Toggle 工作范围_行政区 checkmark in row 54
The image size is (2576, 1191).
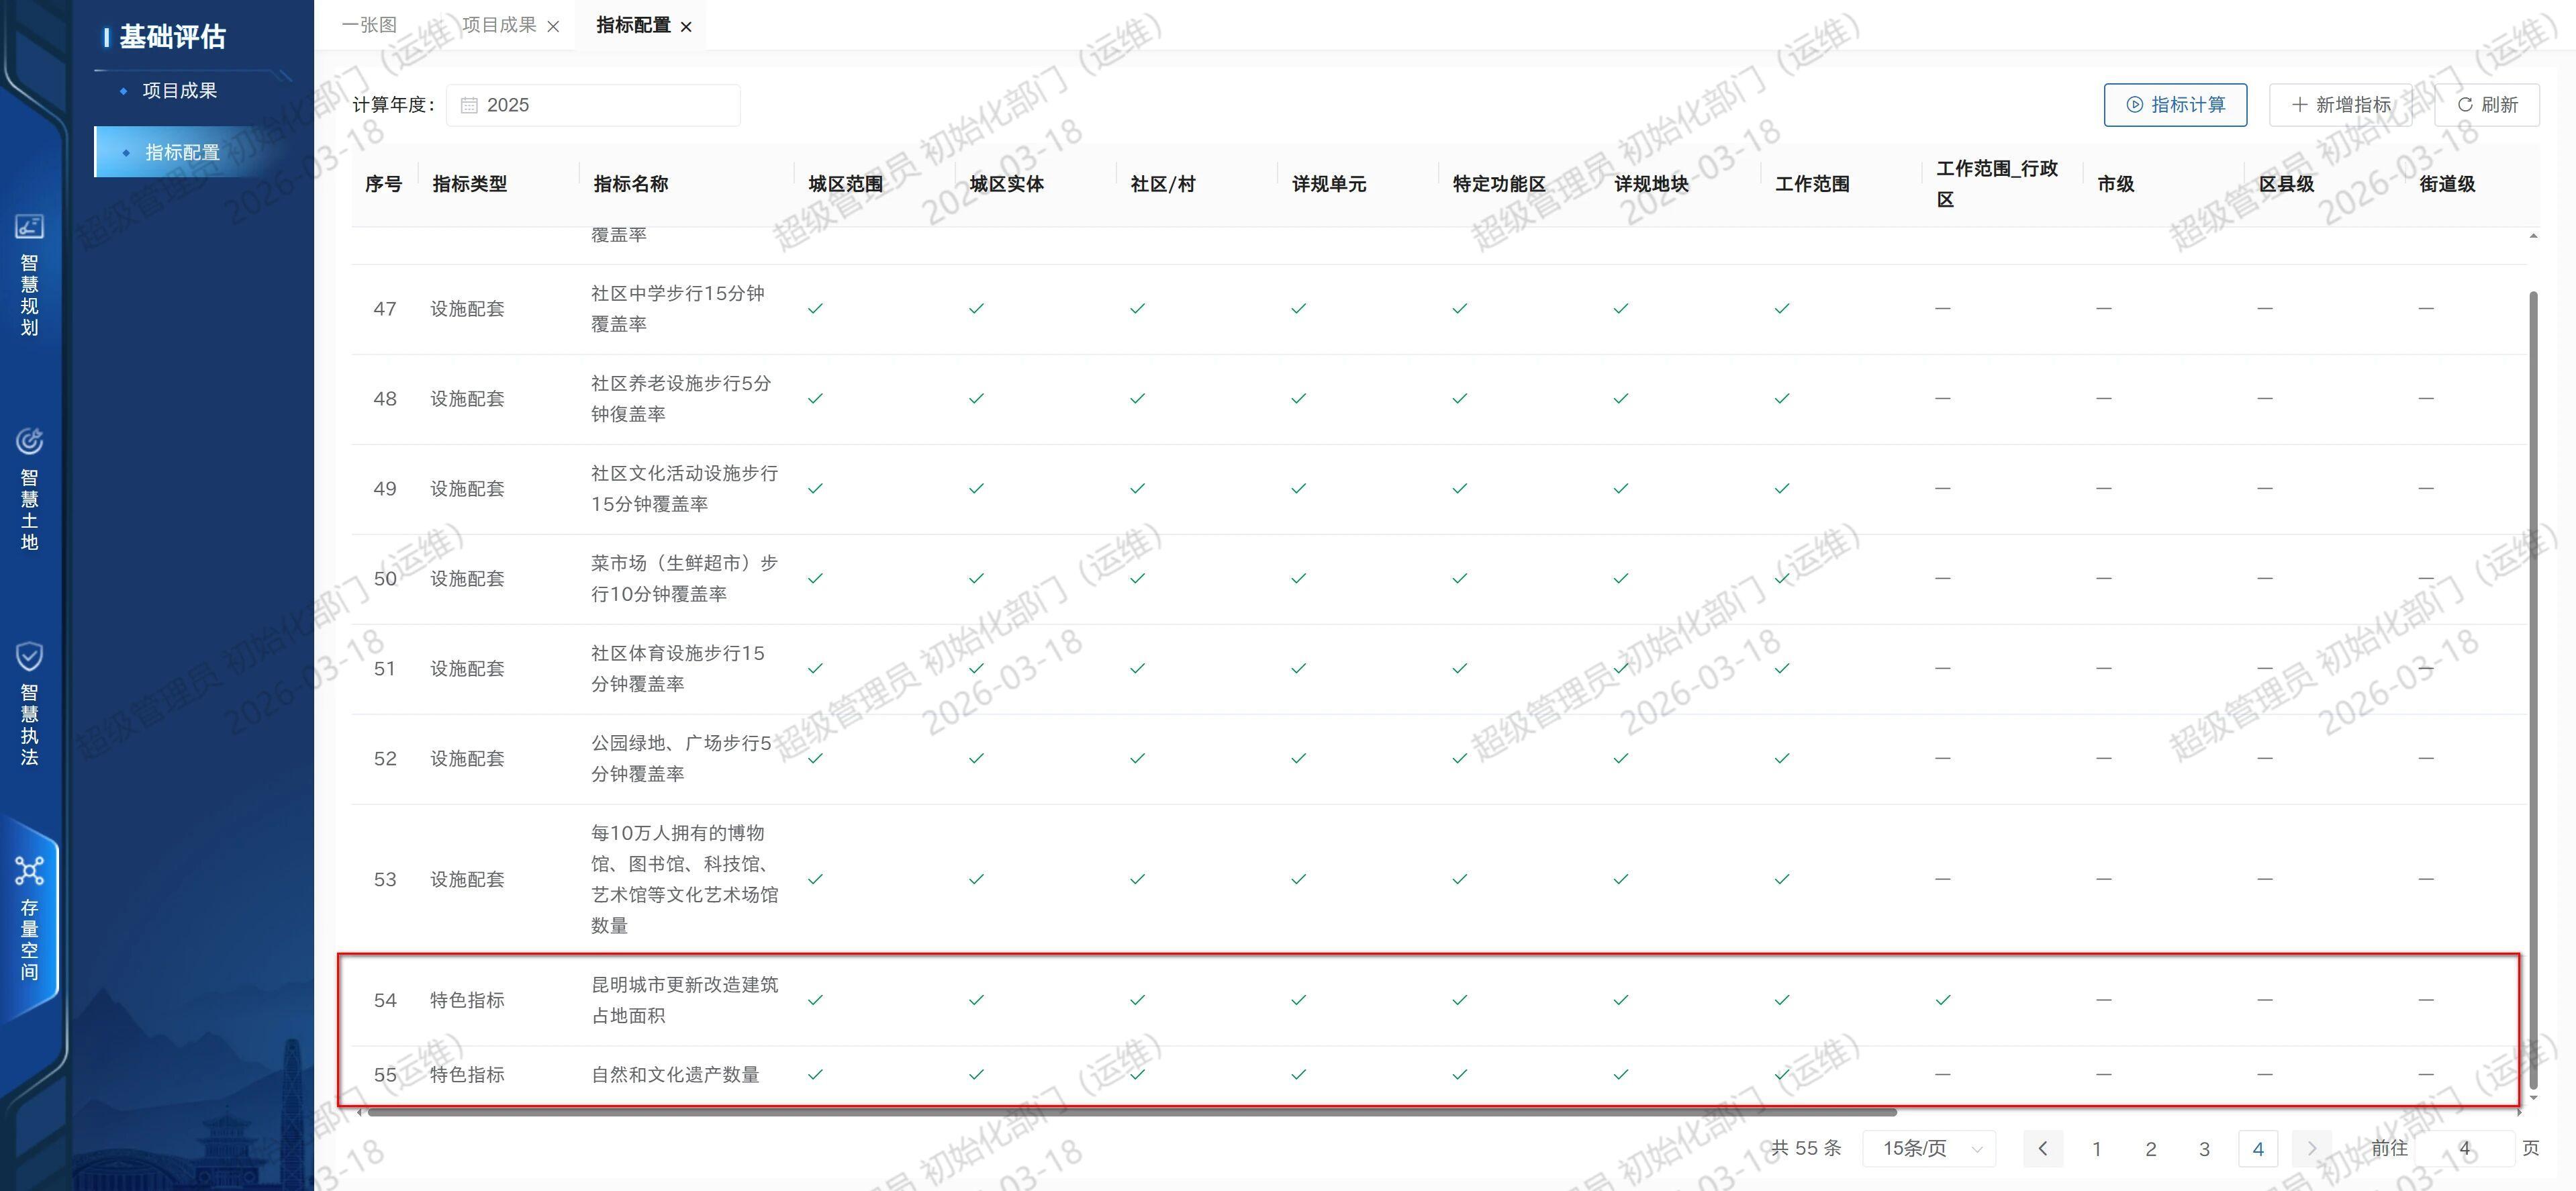coord(1942,1000)
